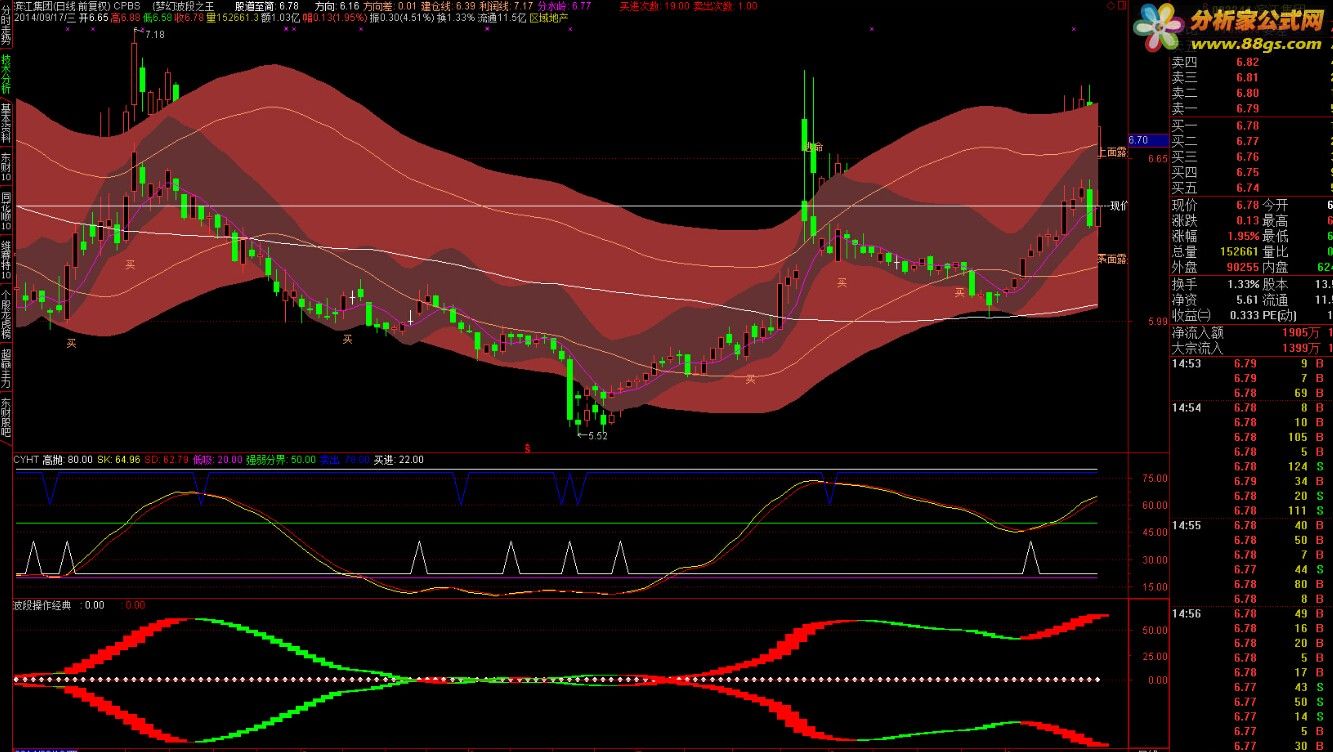Image resolution: width=1333 pixels, height=752 pixels.
Task: Click the 总量 152661 quote field
Action: 1216,252
